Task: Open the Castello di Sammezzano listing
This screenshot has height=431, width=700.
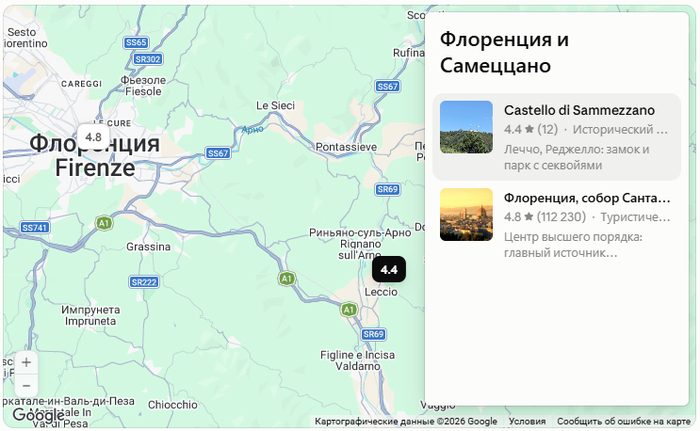Action: pyautogui.click(x=557, y=137)
